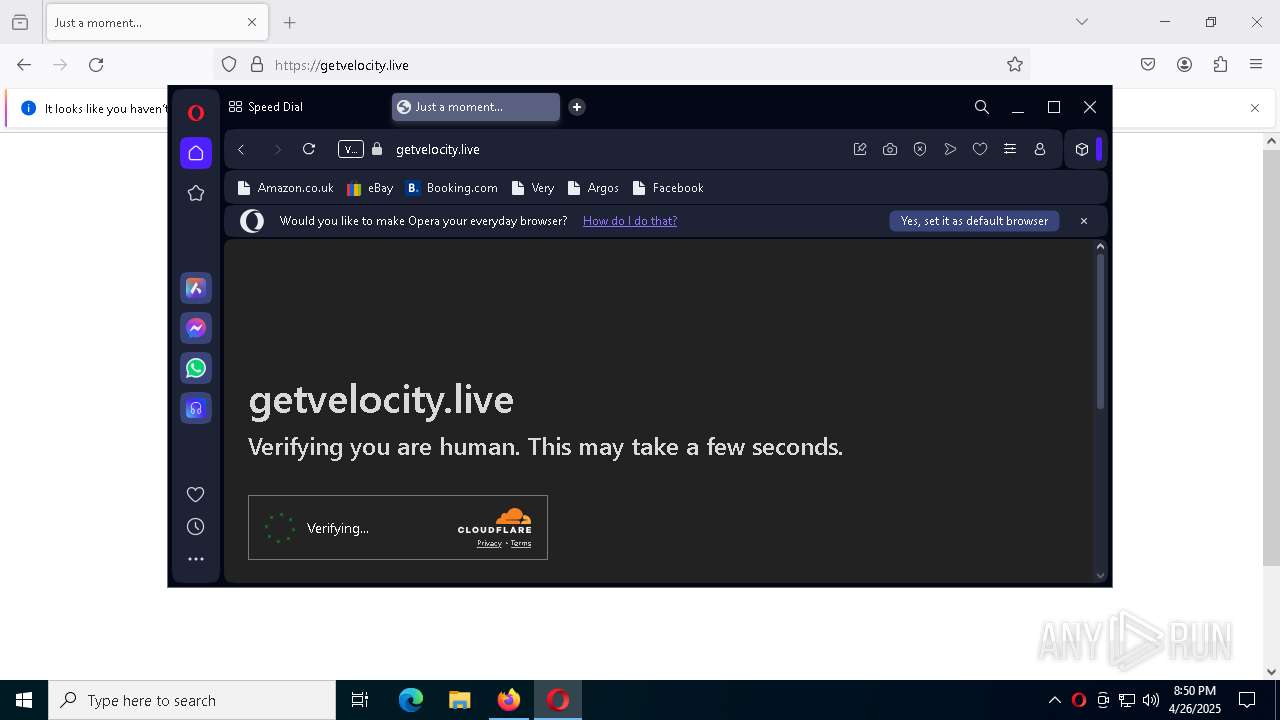The image size is (1280, 720).
Task: Add page to bookmarks with heart icon
Action: [980, 149]
